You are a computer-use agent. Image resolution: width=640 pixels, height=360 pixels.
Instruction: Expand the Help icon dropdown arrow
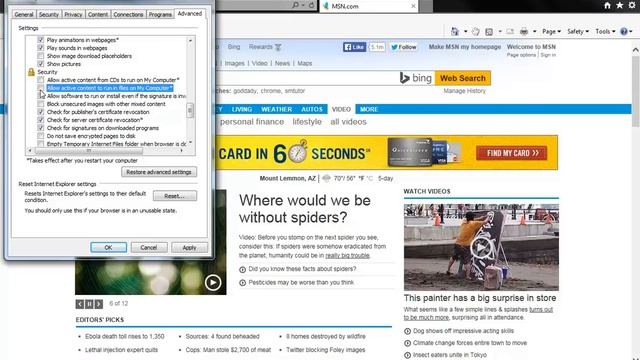coord(631,31)
